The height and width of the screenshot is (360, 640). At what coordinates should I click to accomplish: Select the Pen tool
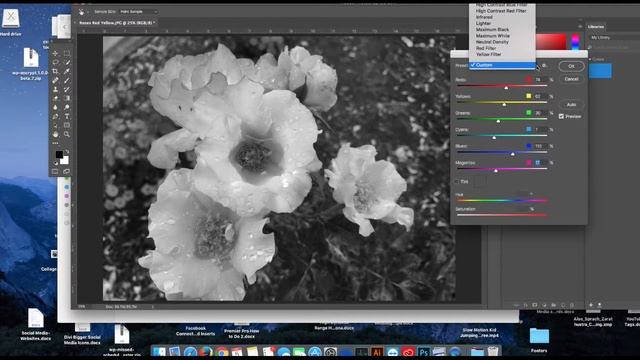[55, 116]
